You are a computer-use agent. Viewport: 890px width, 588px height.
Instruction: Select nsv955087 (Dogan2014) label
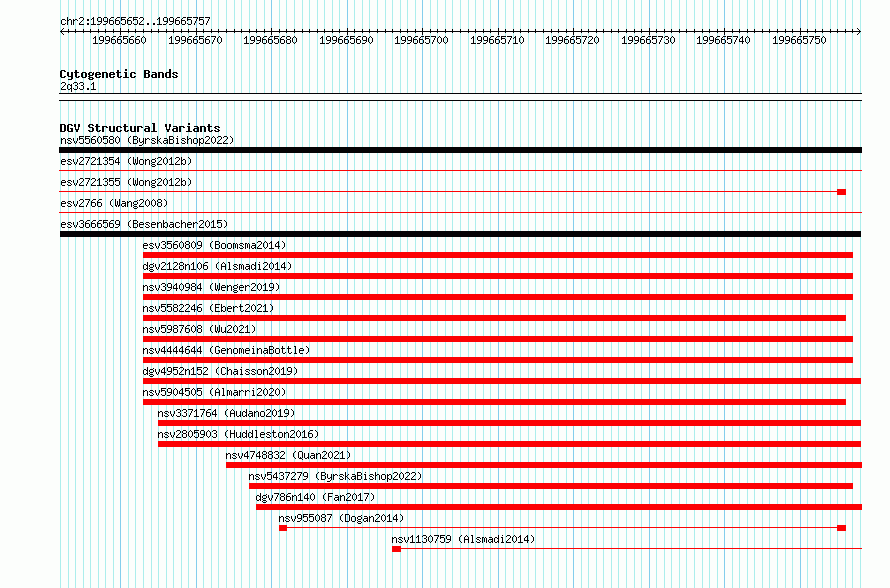[x=341, y=518]
